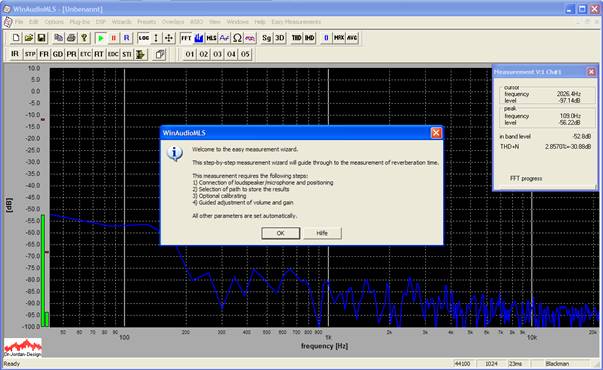Screen dimensions: 603x370
Task: Select preset 03
Action: (217, 54)
